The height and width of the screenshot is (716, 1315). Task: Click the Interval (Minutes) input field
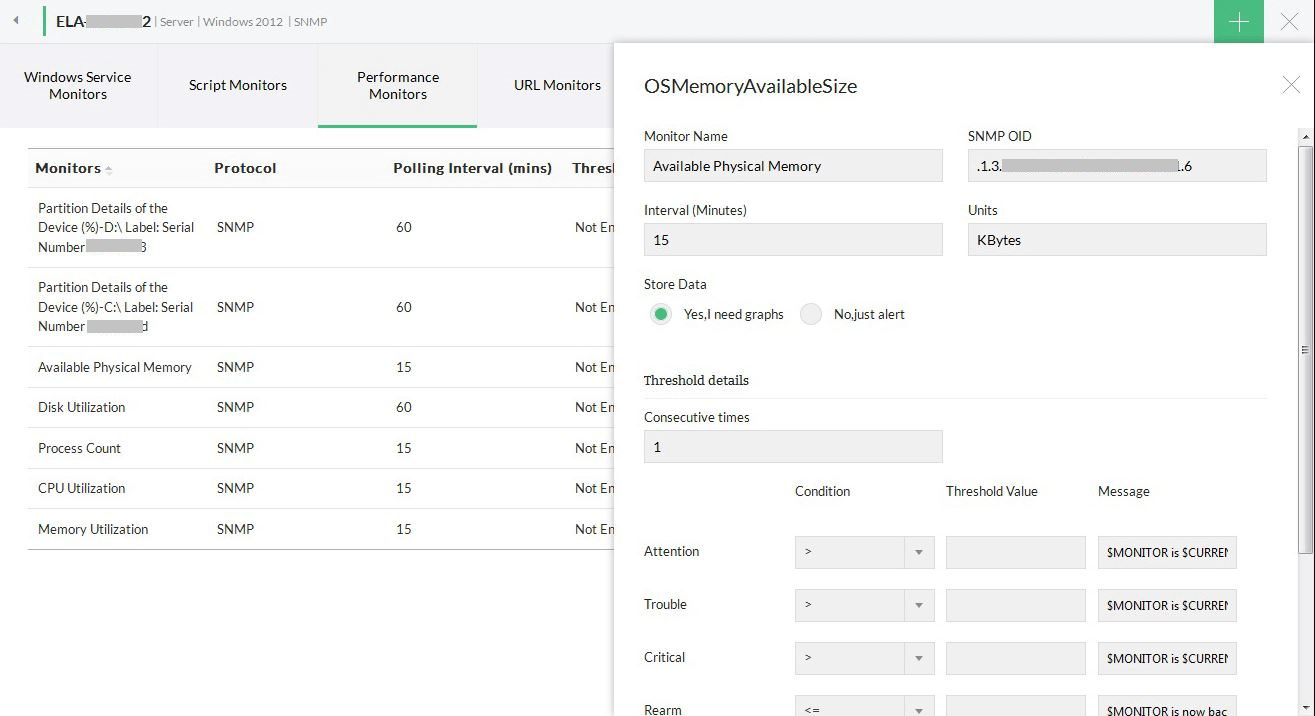click(792, 240)
